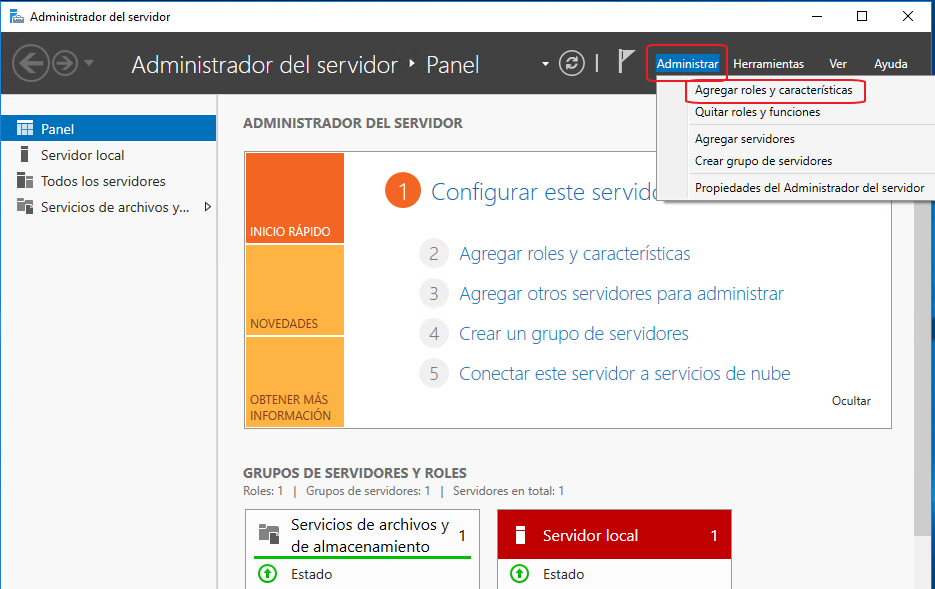935x589 pixels.
Task: Click Servidor local tile server icon
Action: (520, 535)
